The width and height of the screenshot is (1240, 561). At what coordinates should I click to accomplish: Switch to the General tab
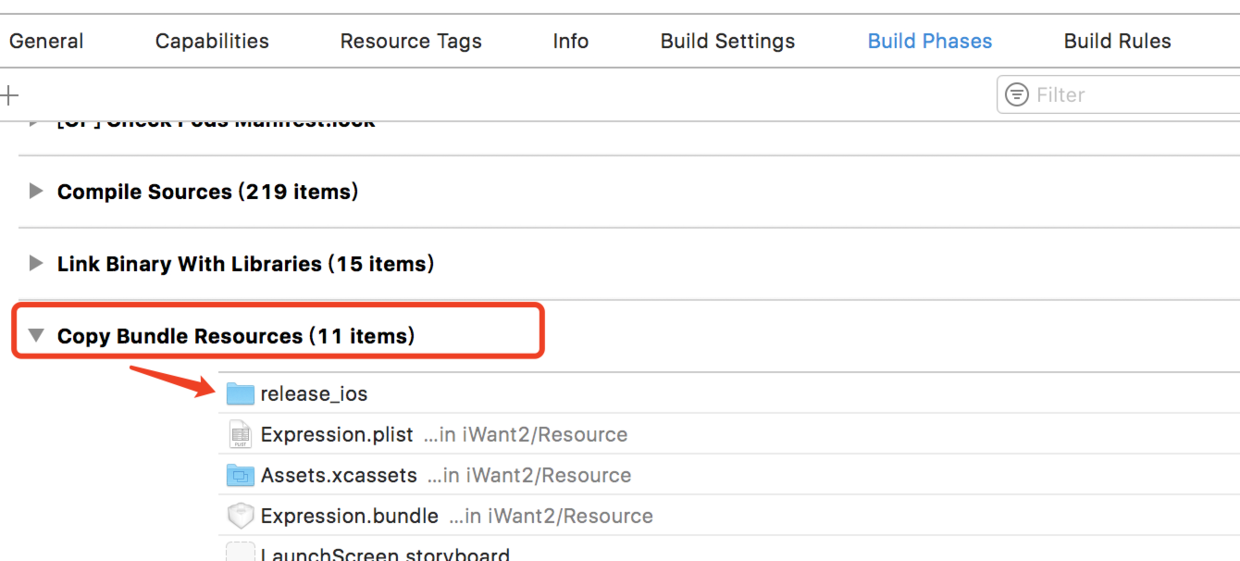pos(46,41)
